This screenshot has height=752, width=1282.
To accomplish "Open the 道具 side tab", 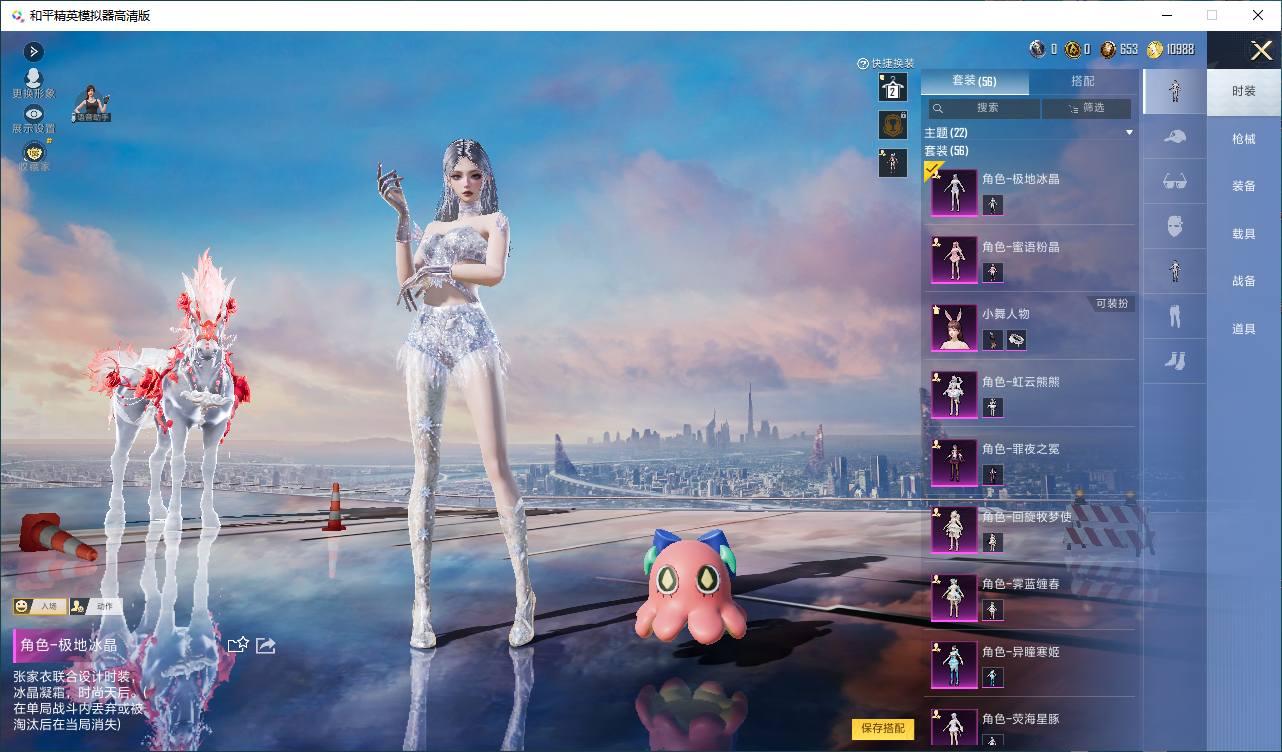I will click(x=1244, y=329).
